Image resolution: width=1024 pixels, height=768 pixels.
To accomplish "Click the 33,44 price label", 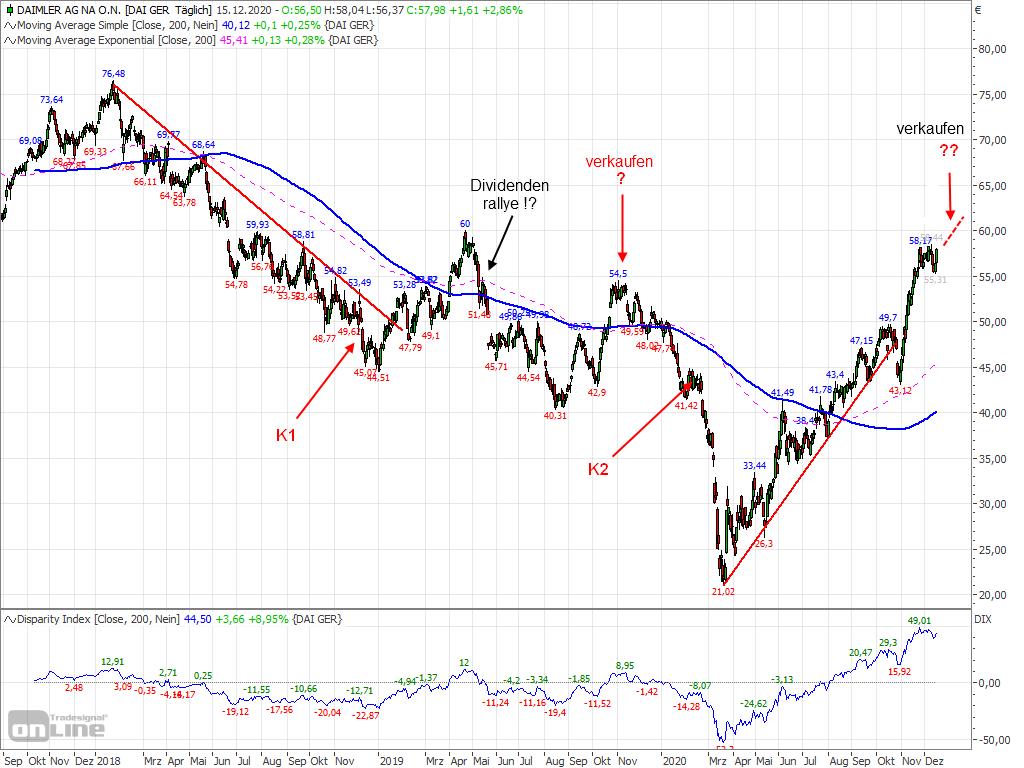I will (x=754, y=466).
